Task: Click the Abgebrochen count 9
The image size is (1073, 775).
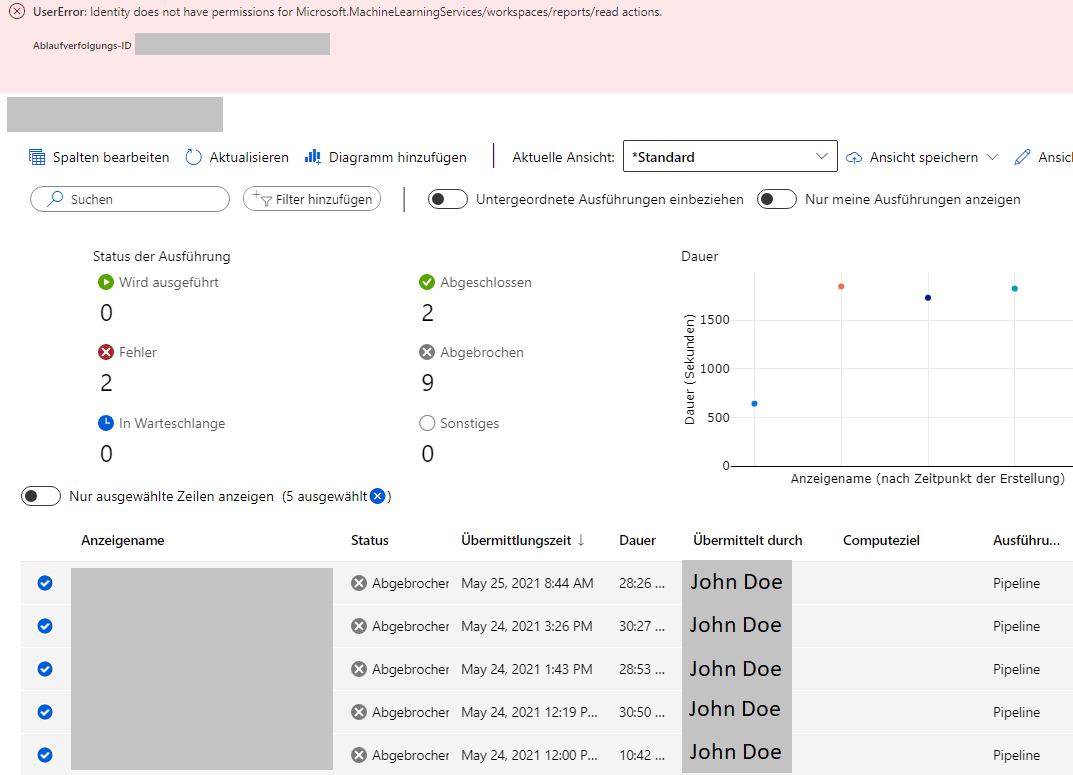Action: click(x=428, y=383)
